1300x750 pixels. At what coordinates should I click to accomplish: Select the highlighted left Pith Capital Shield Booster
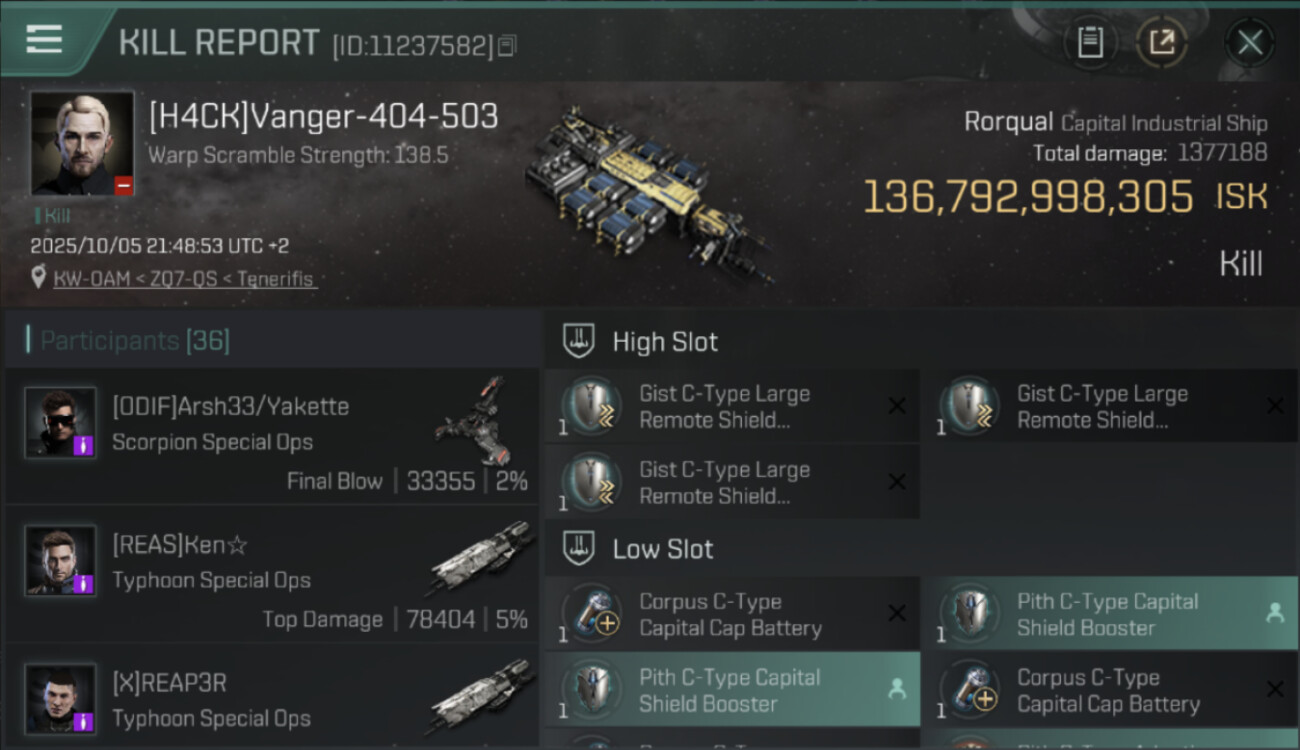tap(732, 690)
